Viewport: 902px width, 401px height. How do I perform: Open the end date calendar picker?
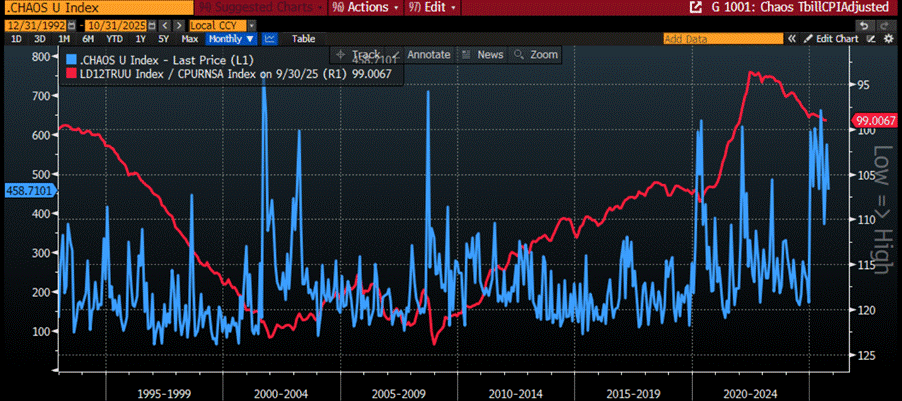(x=151, y=26)
